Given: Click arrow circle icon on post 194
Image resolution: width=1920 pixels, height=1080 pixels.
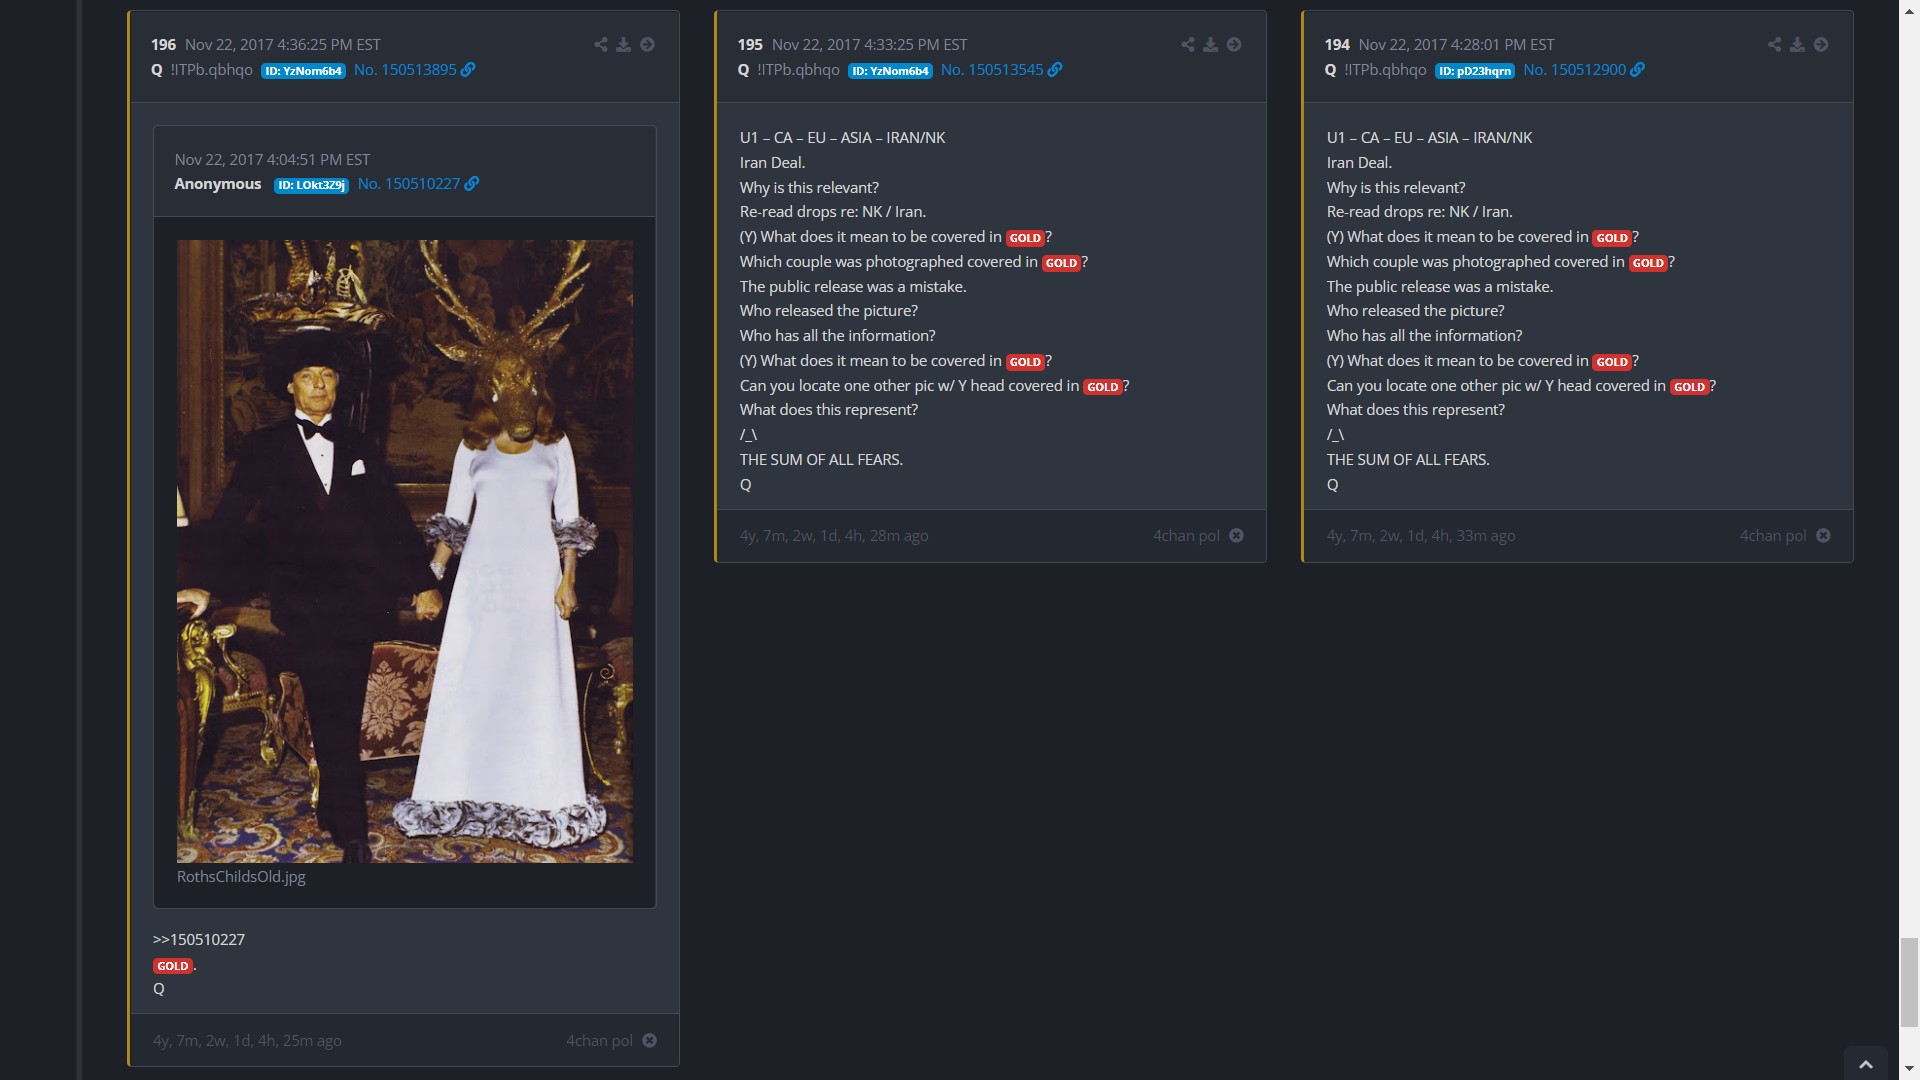Looking at the screenshot, I should [1822, 45].
